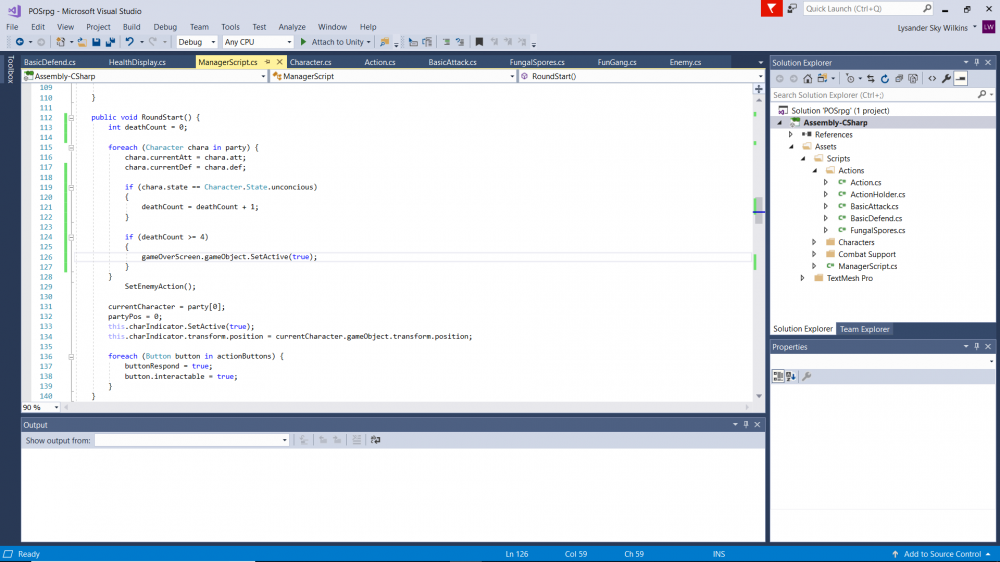Image resolution: width=1000 pixels, height=562 pixels.
Task: Open the 'Show output from' dropdown
Action: pos(191,440)
